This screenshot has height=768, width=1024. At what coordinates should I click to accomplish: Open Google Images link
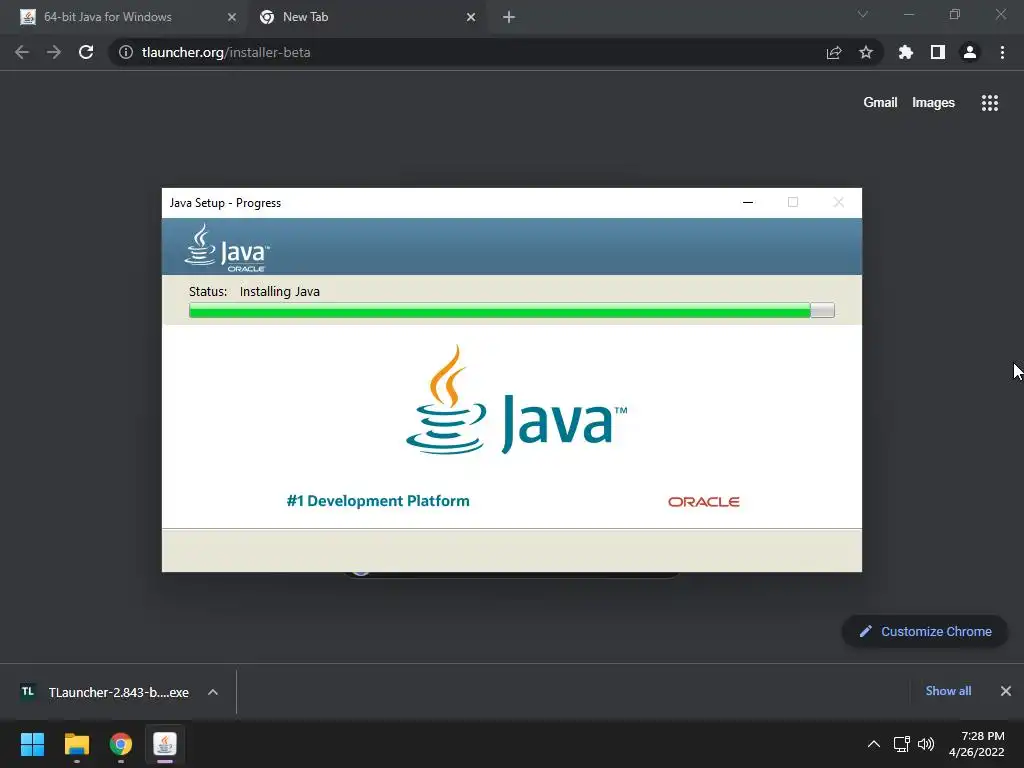click(x=933, y=103)
